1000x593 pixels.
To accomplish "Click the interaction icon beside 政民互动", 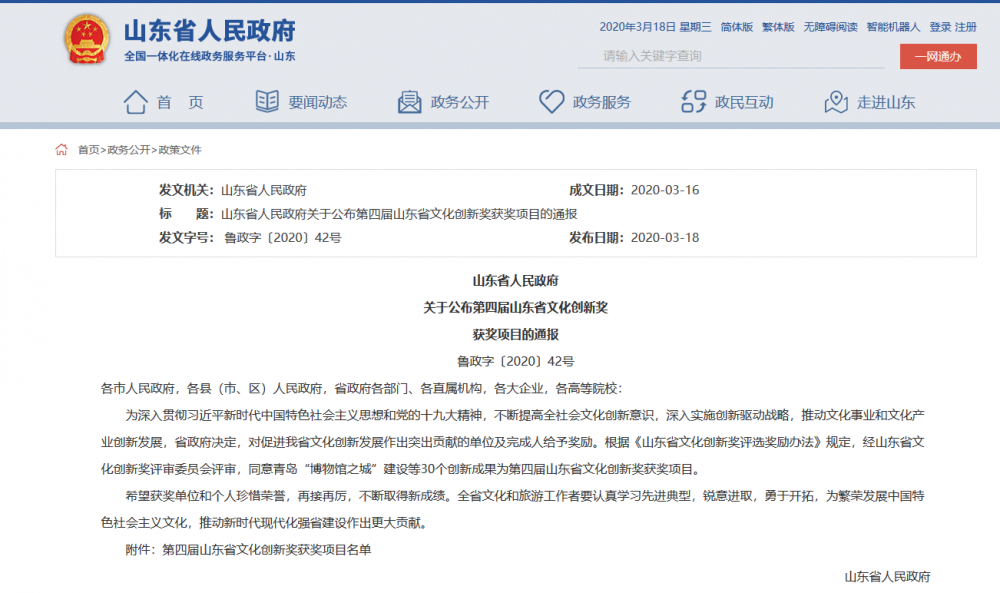I will [693, 101].
